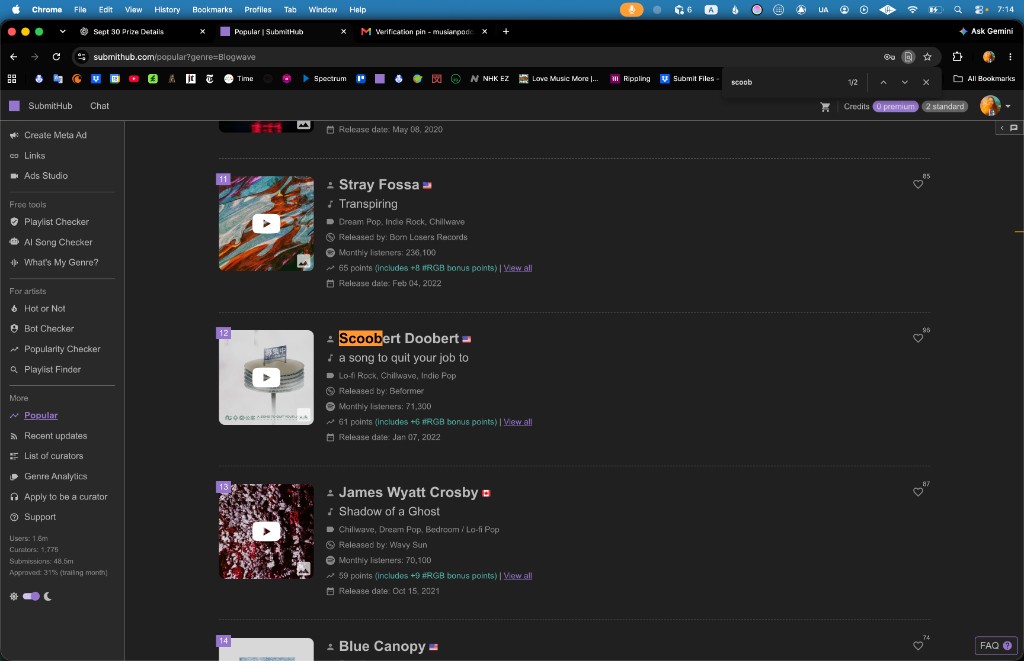Select the Popular sidebar link

coord(40,415)
